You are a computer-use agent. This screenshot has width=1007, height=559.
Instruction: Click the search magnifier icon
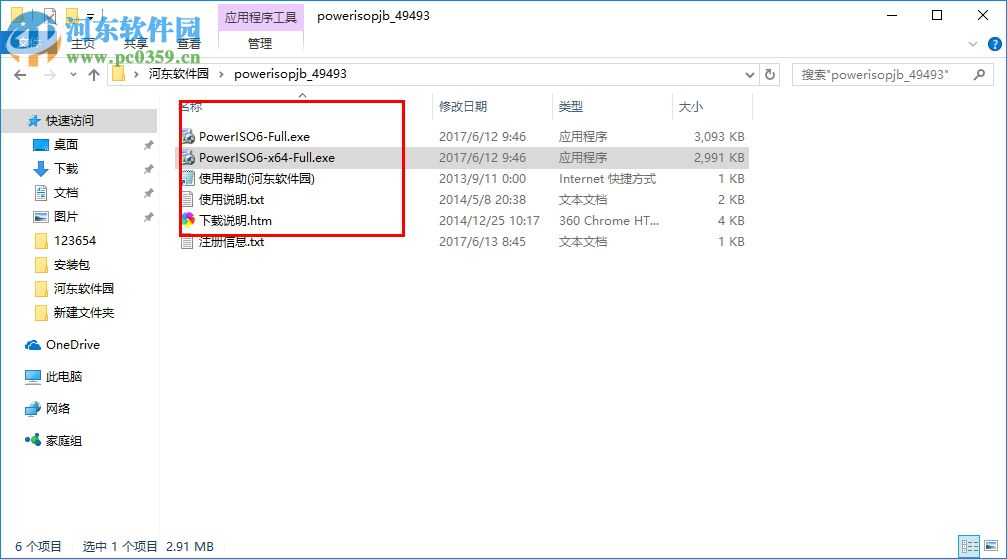(979, 75)
